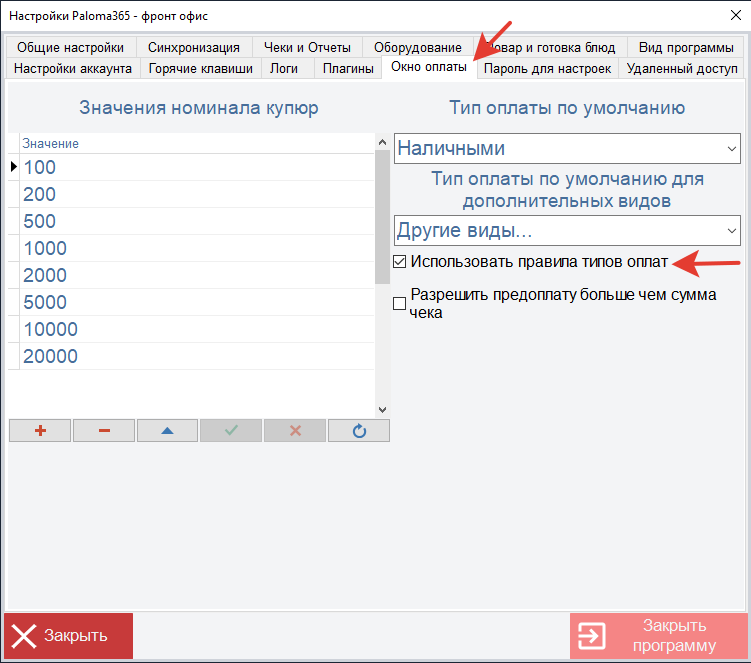This screenshot has width=751, height=663.
Task: Select the value row '5000'
Action: [196, 302]
